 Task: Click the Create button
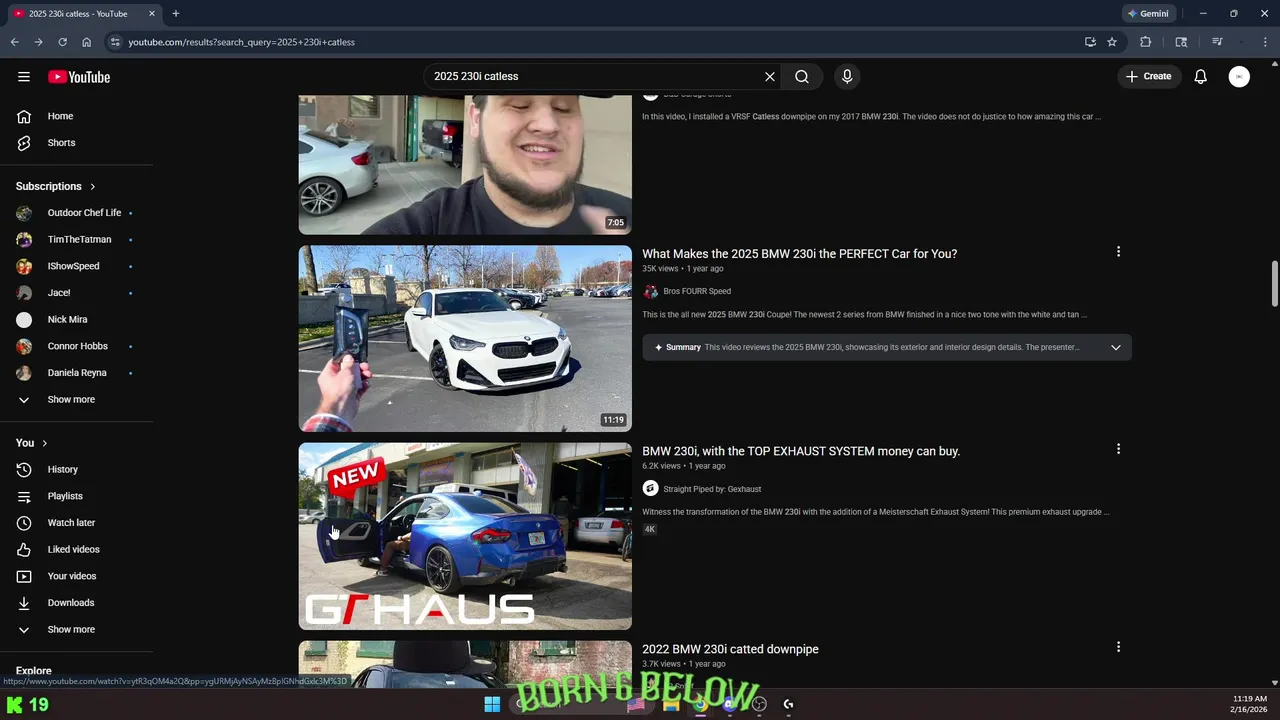[x=1148, y=77]
